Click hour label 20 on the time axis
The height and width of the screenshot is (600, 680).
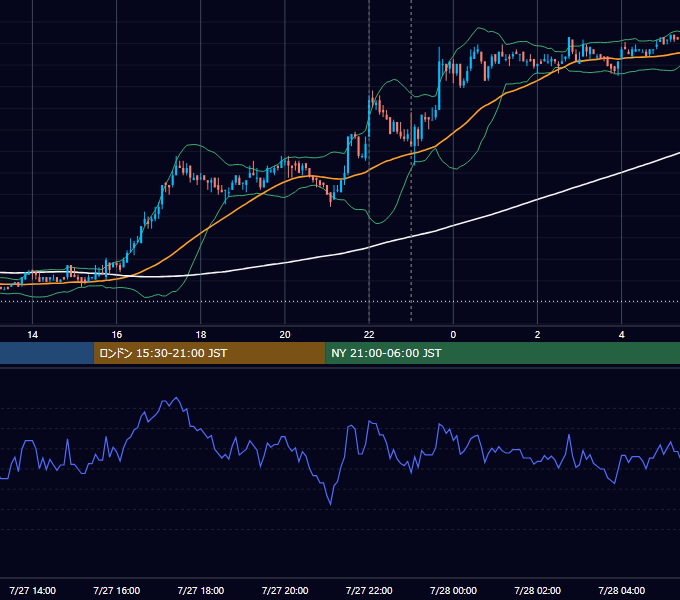coord(285,335)
